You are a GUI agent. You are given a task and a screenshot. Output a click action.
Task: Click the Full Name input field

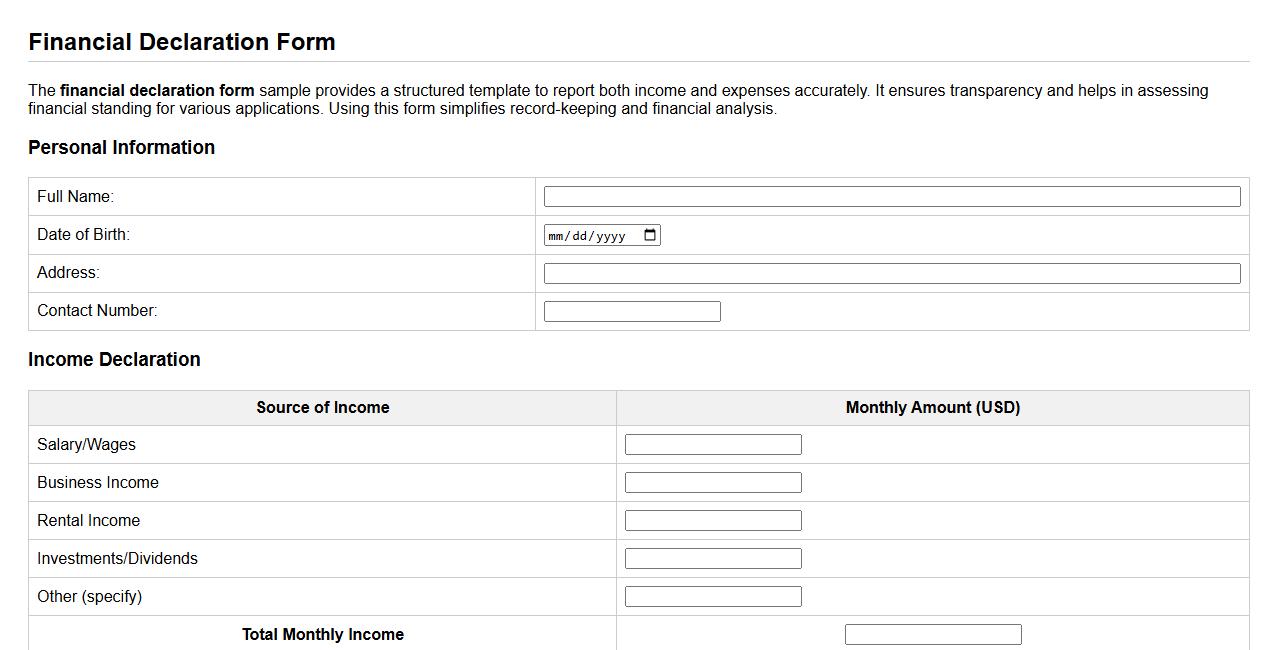click(891, 196)
